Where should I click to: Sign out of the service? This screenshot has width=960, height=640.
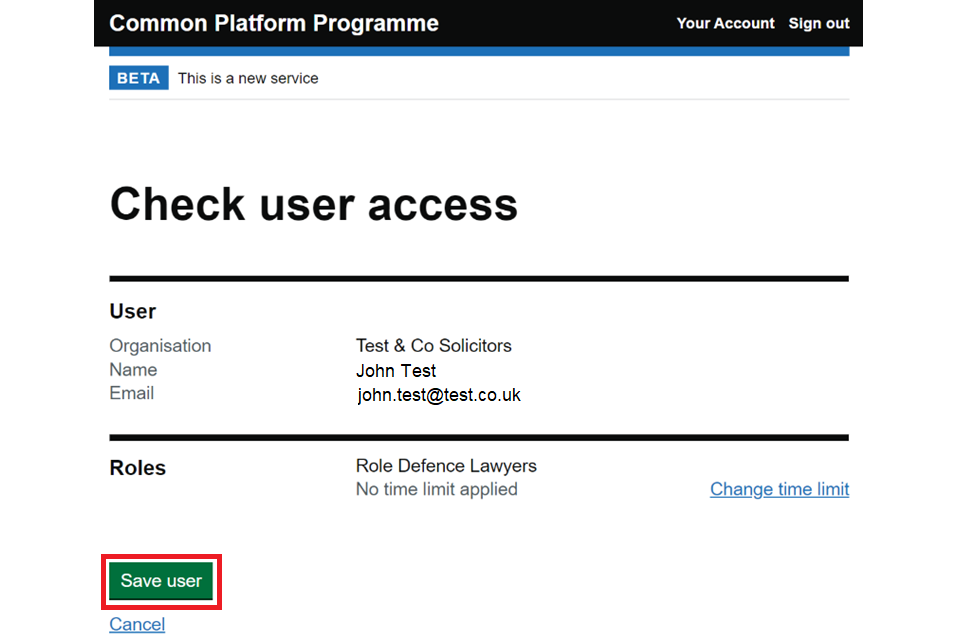click(818, 23)
